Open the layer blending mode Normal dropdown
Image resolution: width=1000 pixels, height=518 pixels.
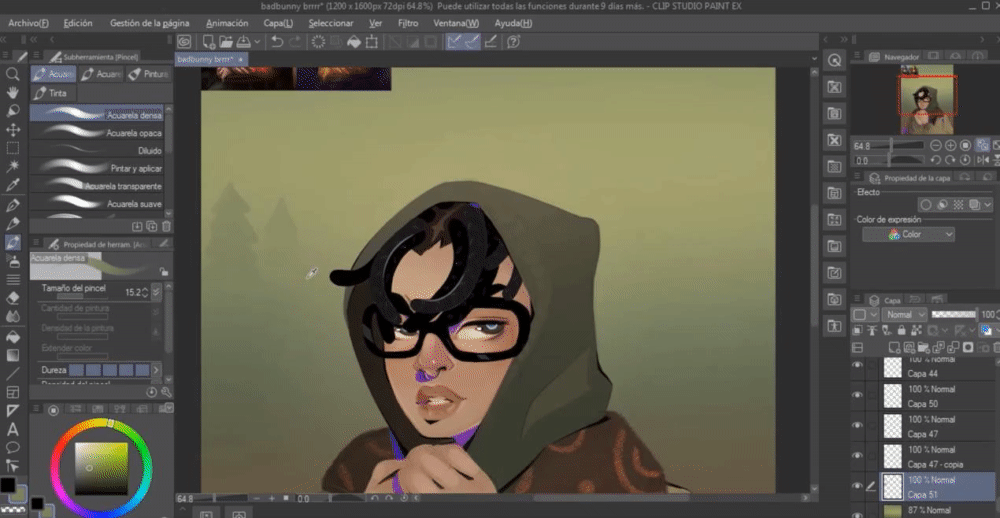pyautogui.click(x=904, y=314)
